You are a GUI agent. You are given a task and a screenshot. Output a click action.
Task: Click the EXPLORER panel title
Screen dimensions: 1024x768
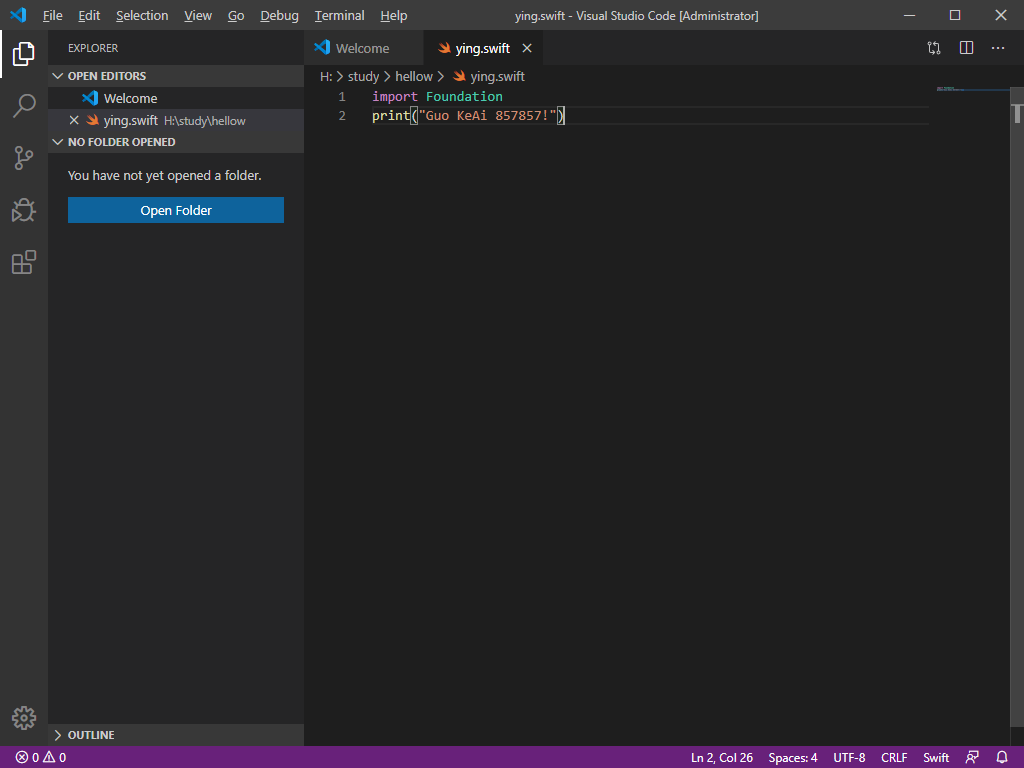click(93, 48)
